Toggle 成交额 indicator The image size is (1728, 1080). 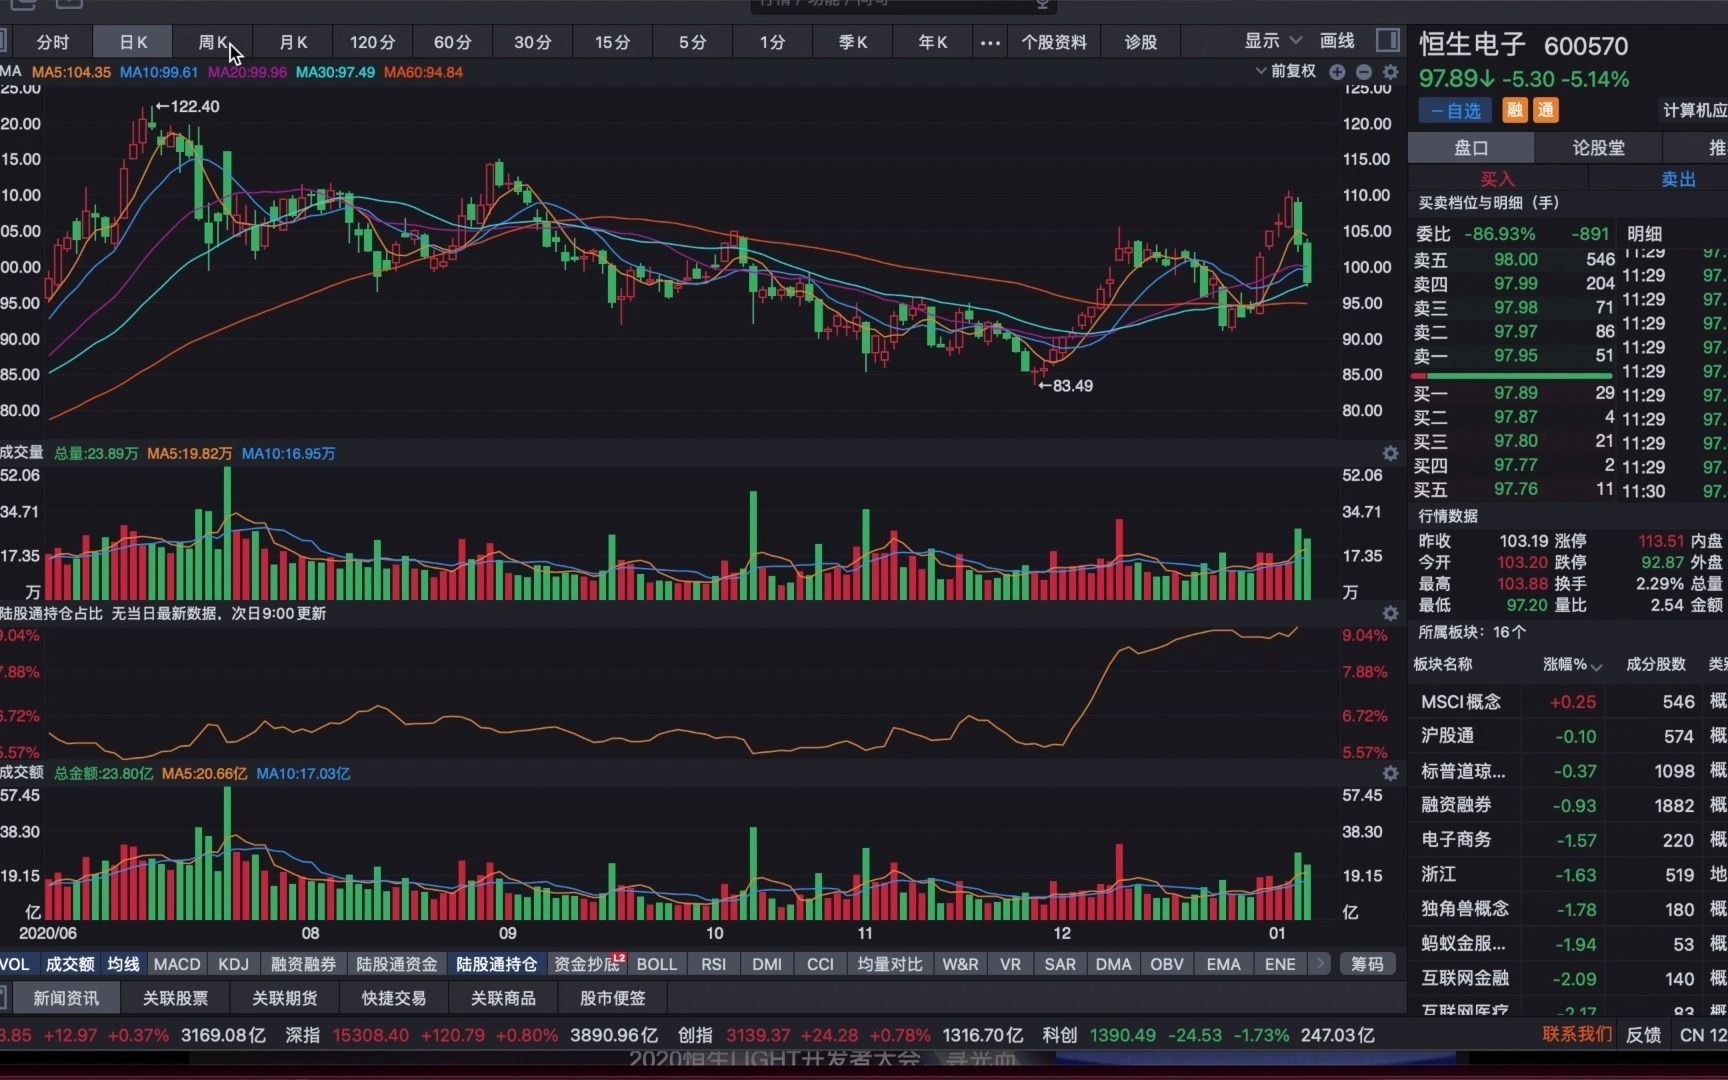click(70, 964)
